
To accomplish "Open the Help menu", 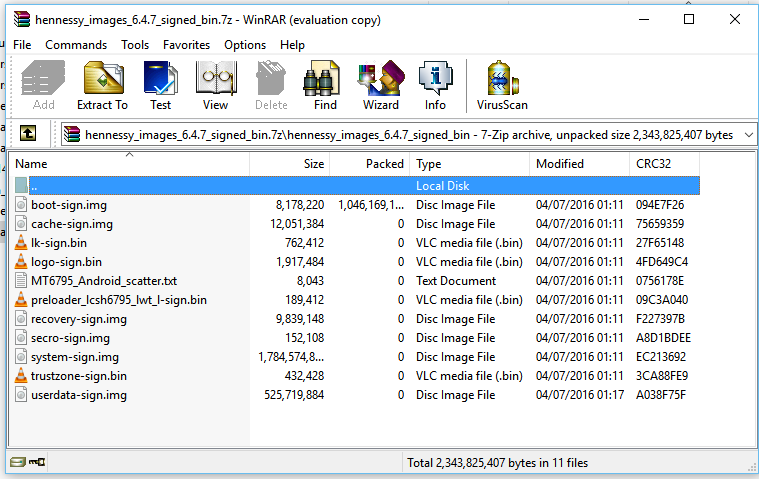I will pyautogui.click(x=292, y=45).
